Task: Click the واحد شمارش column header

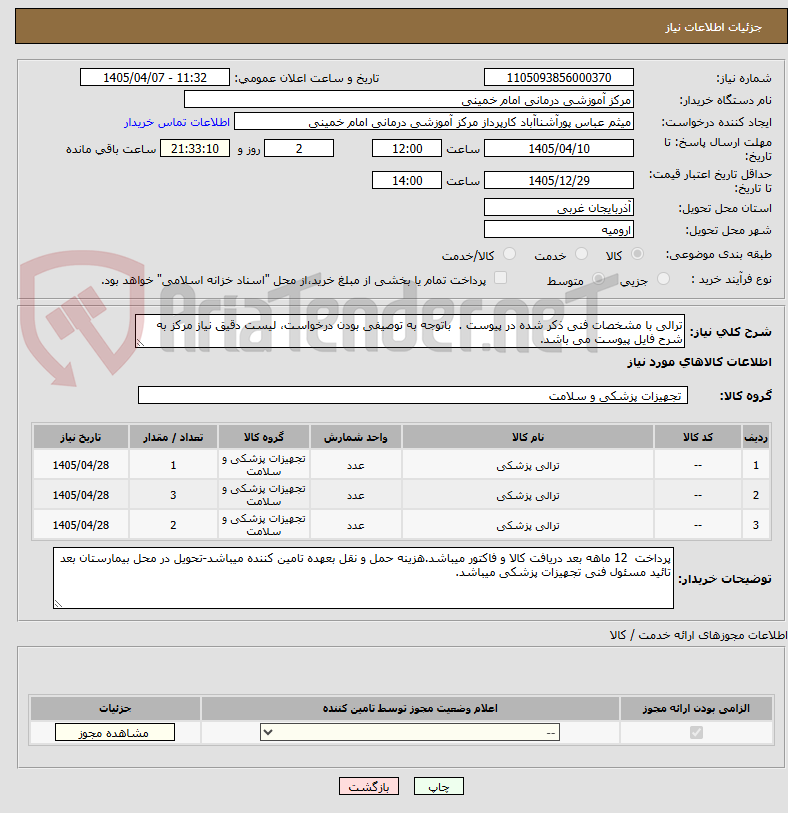Action: 356,437
